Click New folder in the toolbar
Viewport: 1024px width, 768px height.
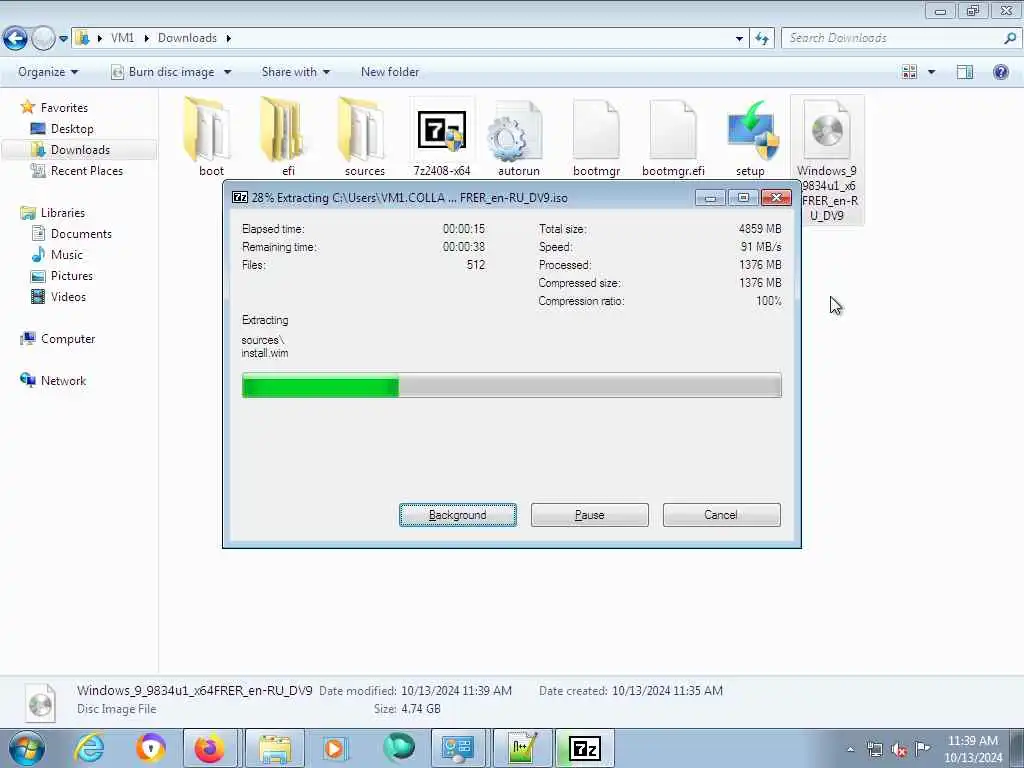(390, 72)
